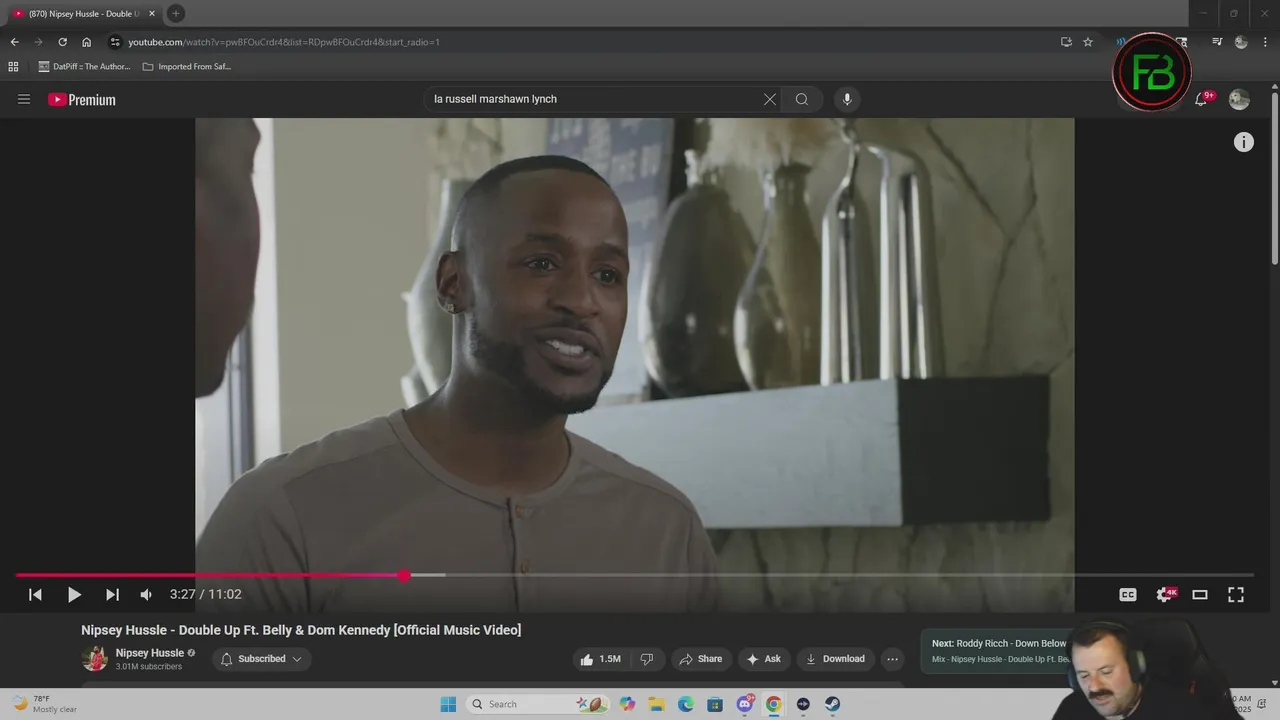Open Copilot from the taskbar
This screenshot has height=720, width=1280.
pyautogui.click(x=627, y=704)
